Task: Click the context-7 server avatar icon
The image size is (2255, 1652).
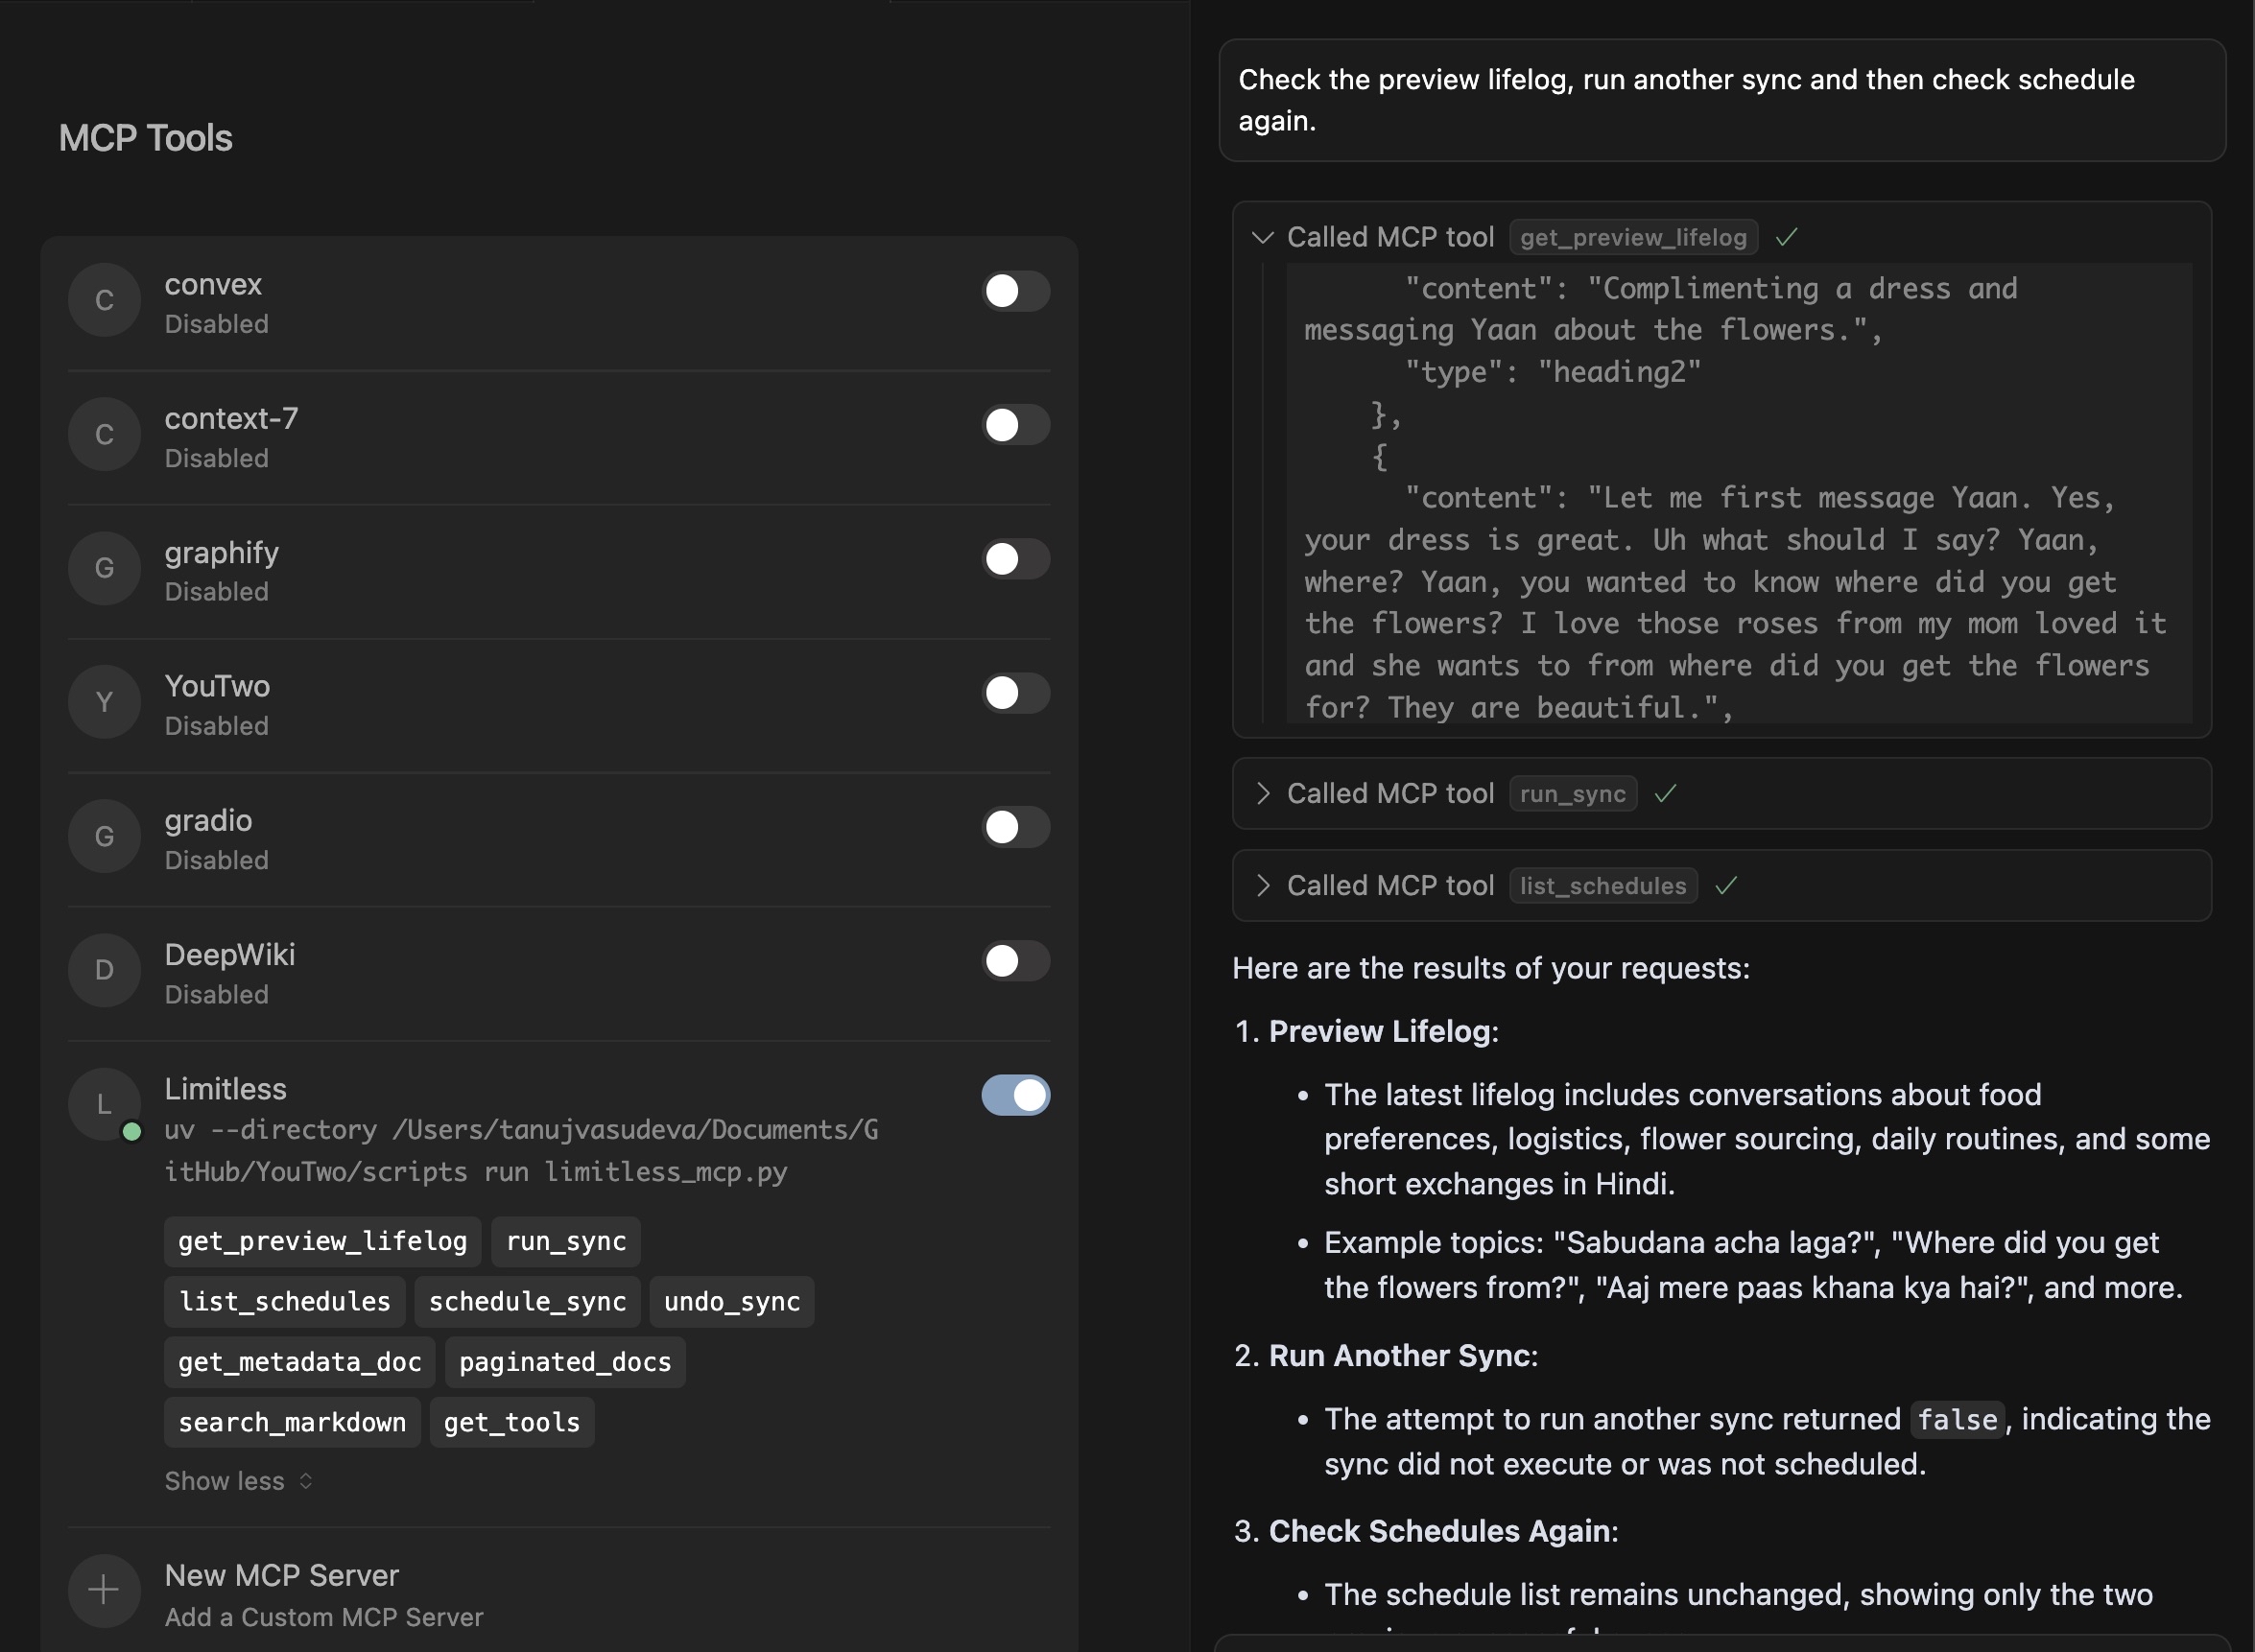Action: pos(104,434)
